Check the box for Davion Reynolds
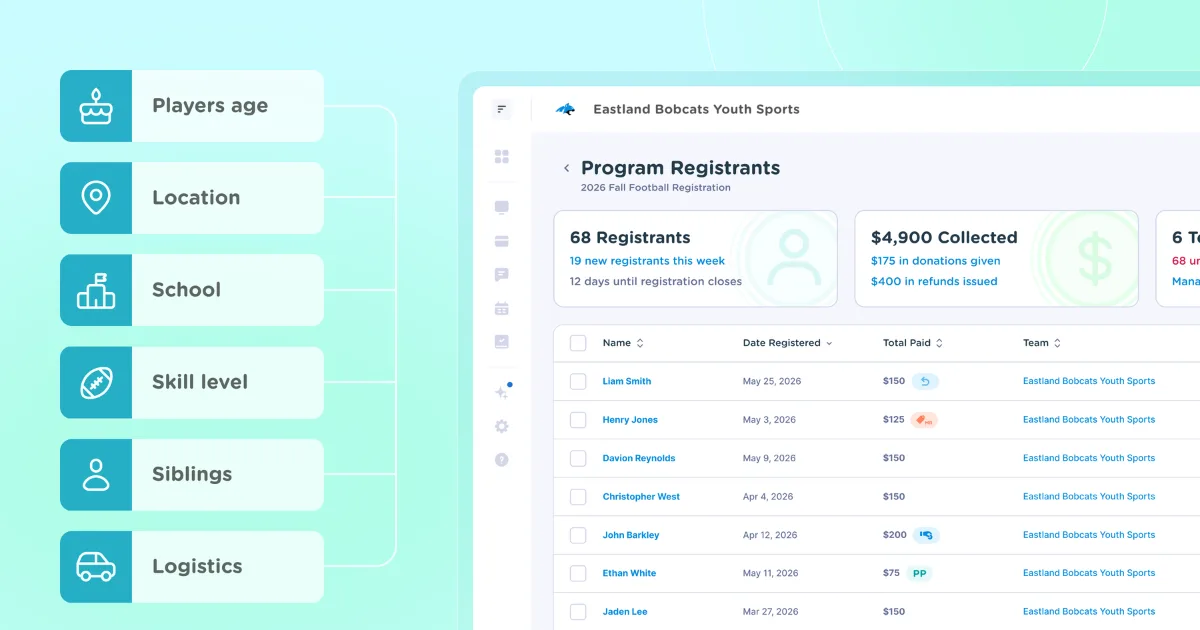 coord(578,458)
